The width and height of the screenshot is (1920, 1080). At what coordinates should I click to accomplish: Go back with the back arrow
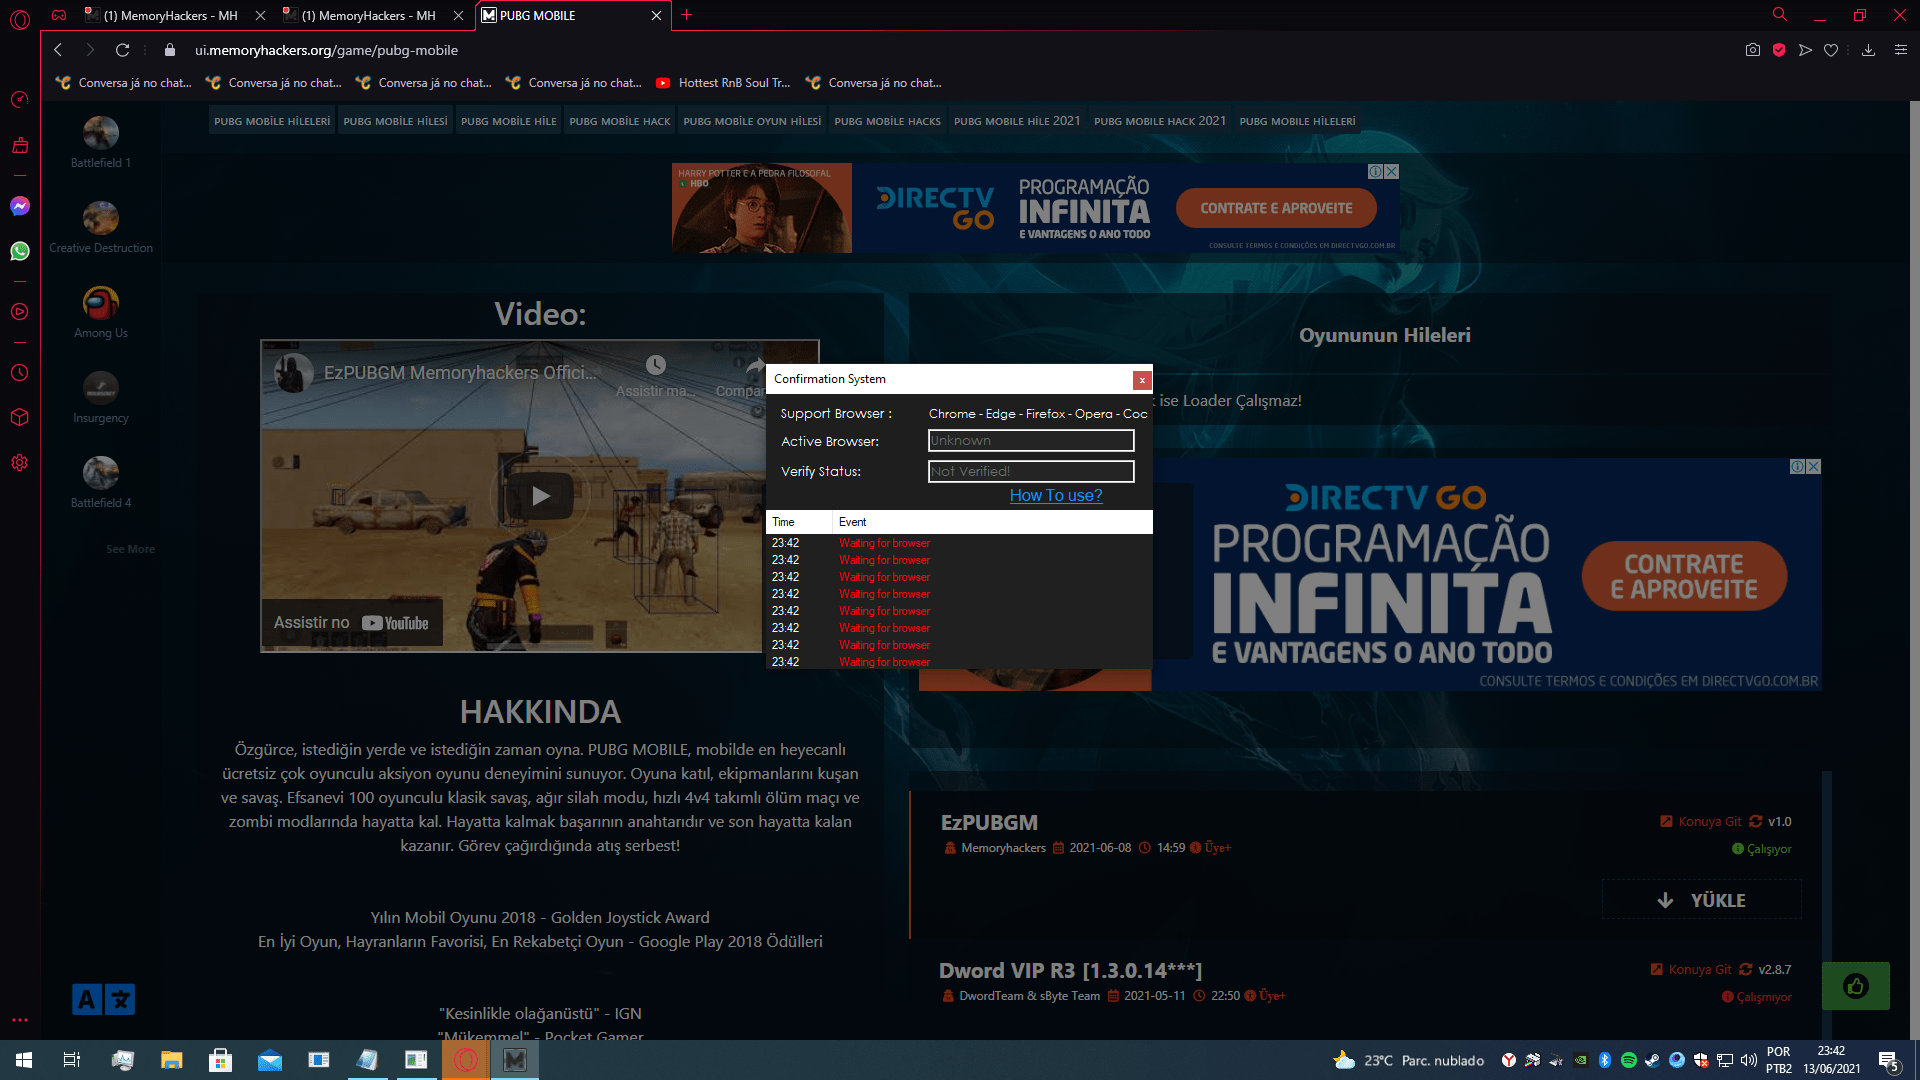click(x=58, y=50)
